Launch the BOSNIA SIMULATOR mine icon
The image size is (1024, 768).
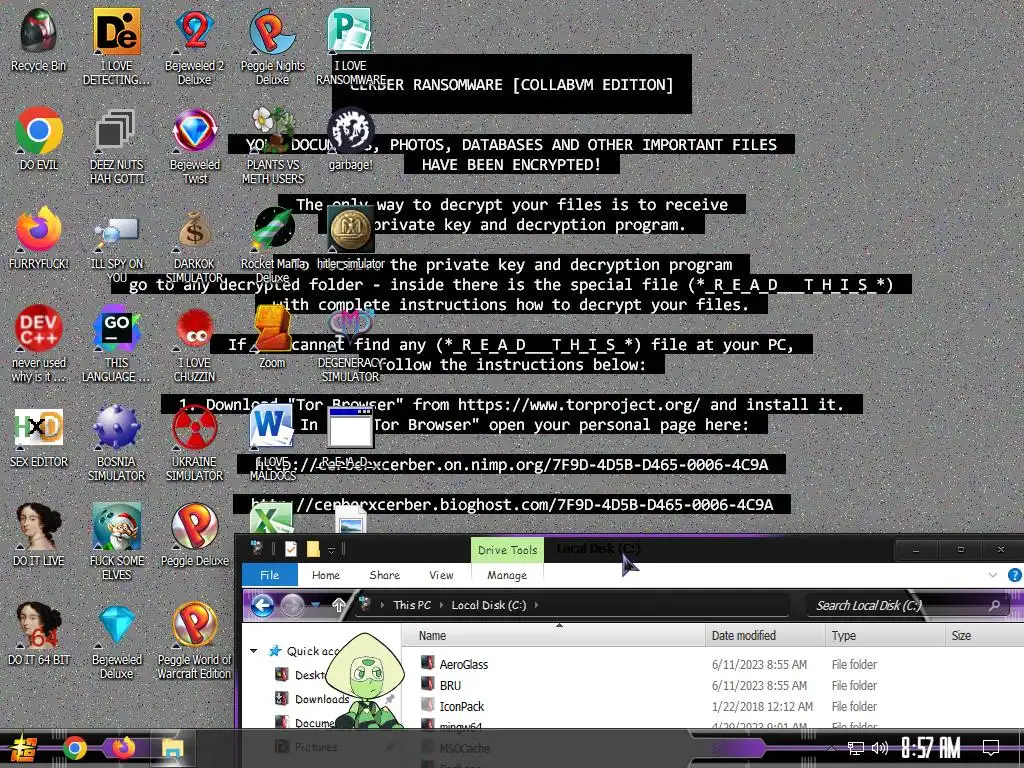(x=116, y=443)
